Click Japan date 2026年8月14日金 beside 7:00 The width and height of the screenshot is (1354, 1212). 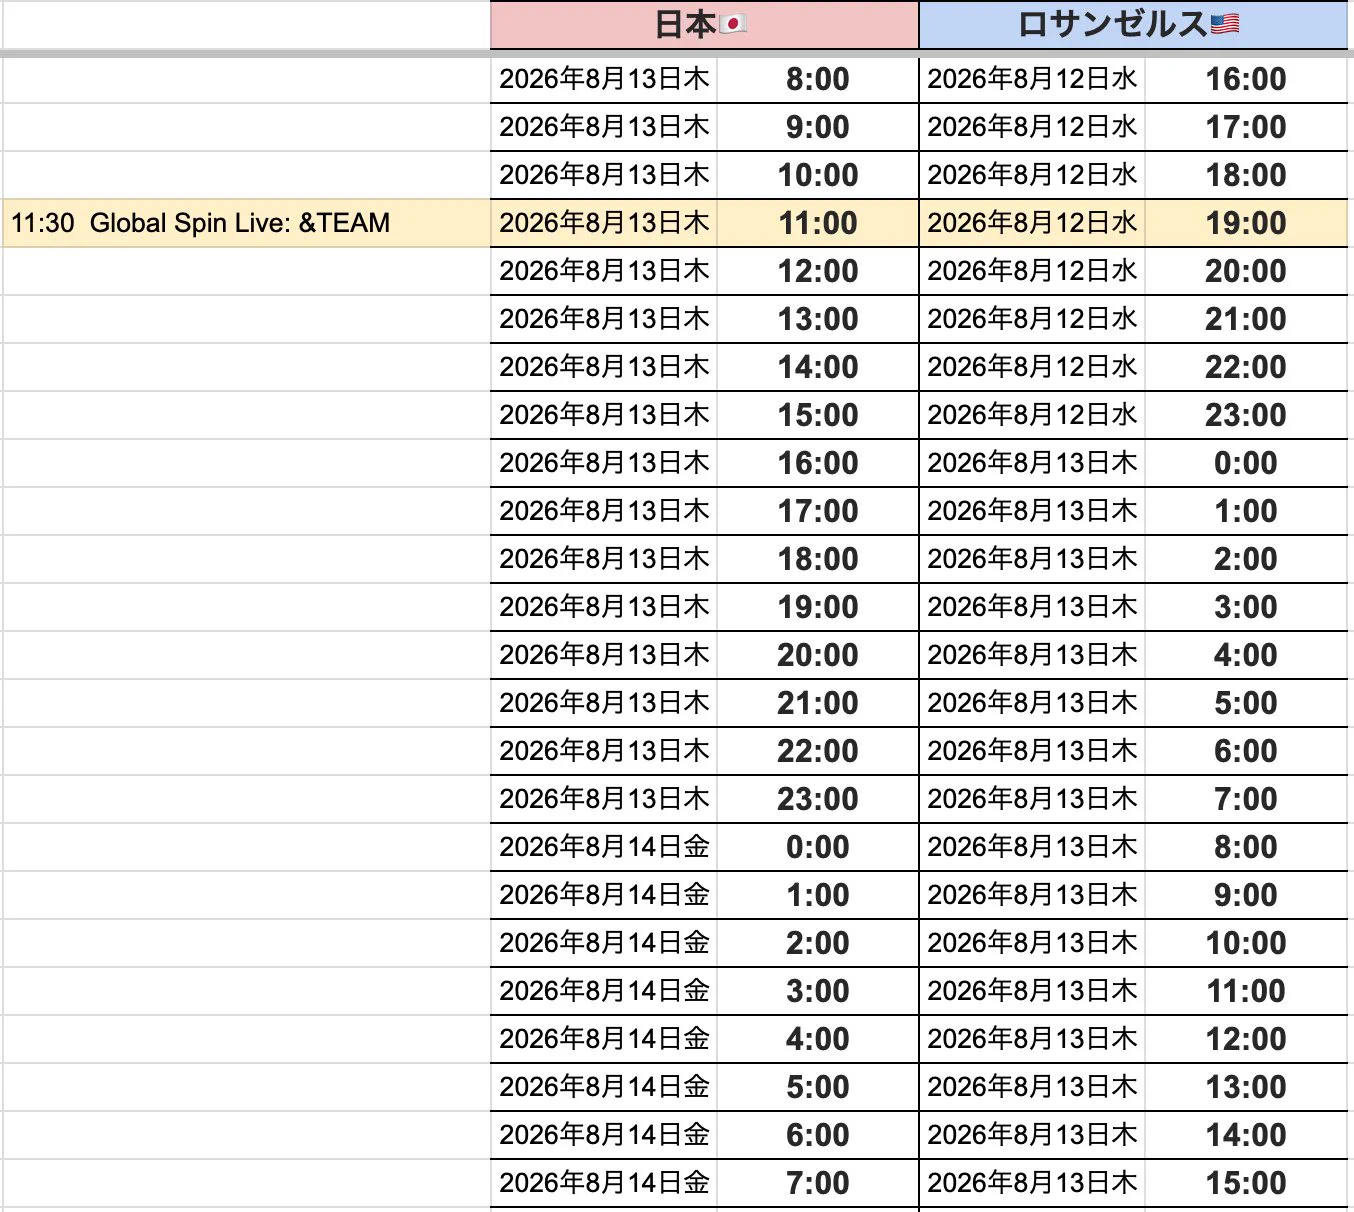pos(604,1183)
